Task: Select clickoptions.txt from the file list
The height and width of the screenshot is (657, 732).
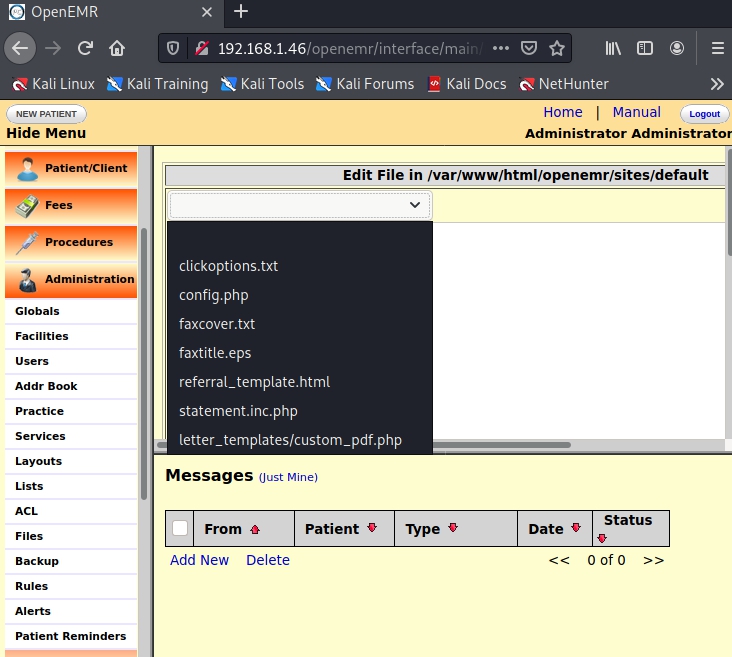Action: [300, 266]
